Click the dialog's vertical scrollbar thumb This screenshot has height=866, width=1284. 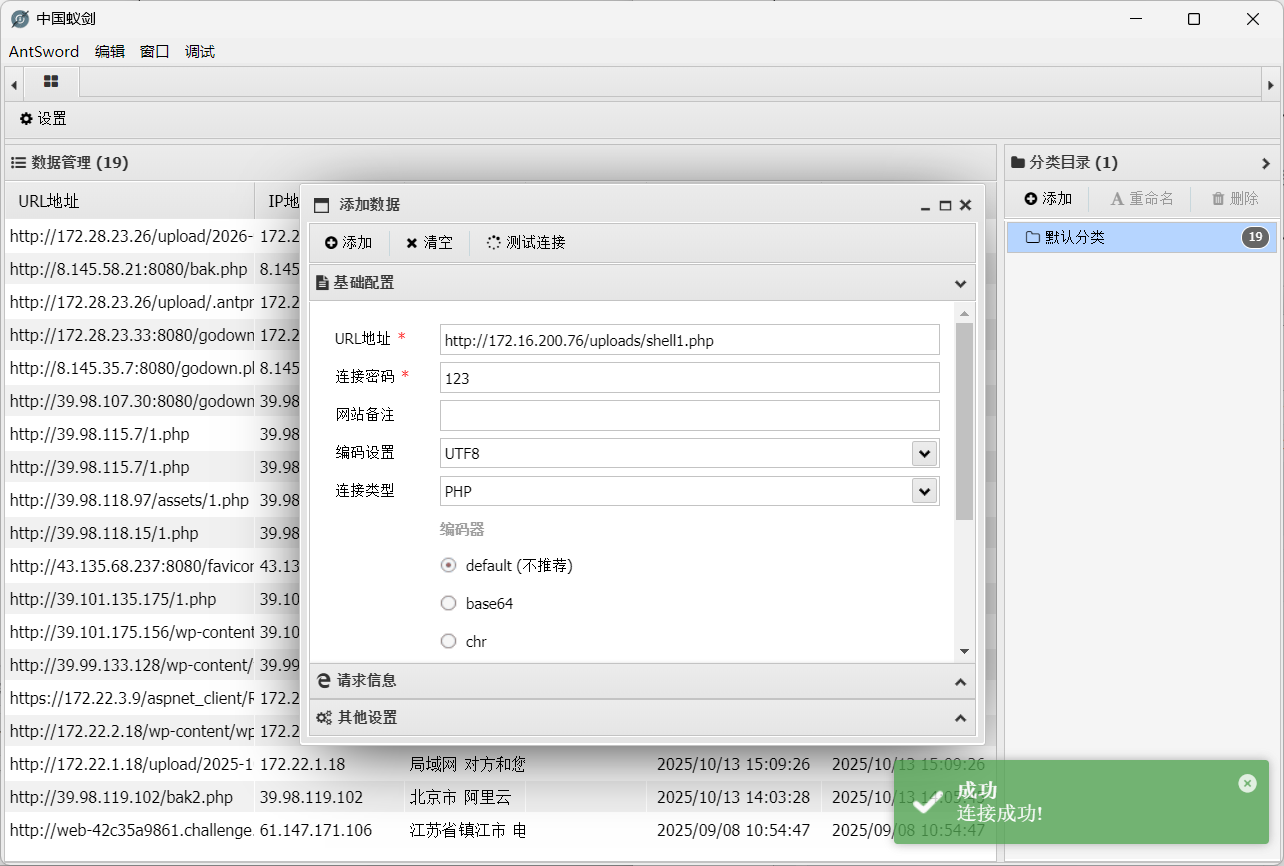(964, 420)
